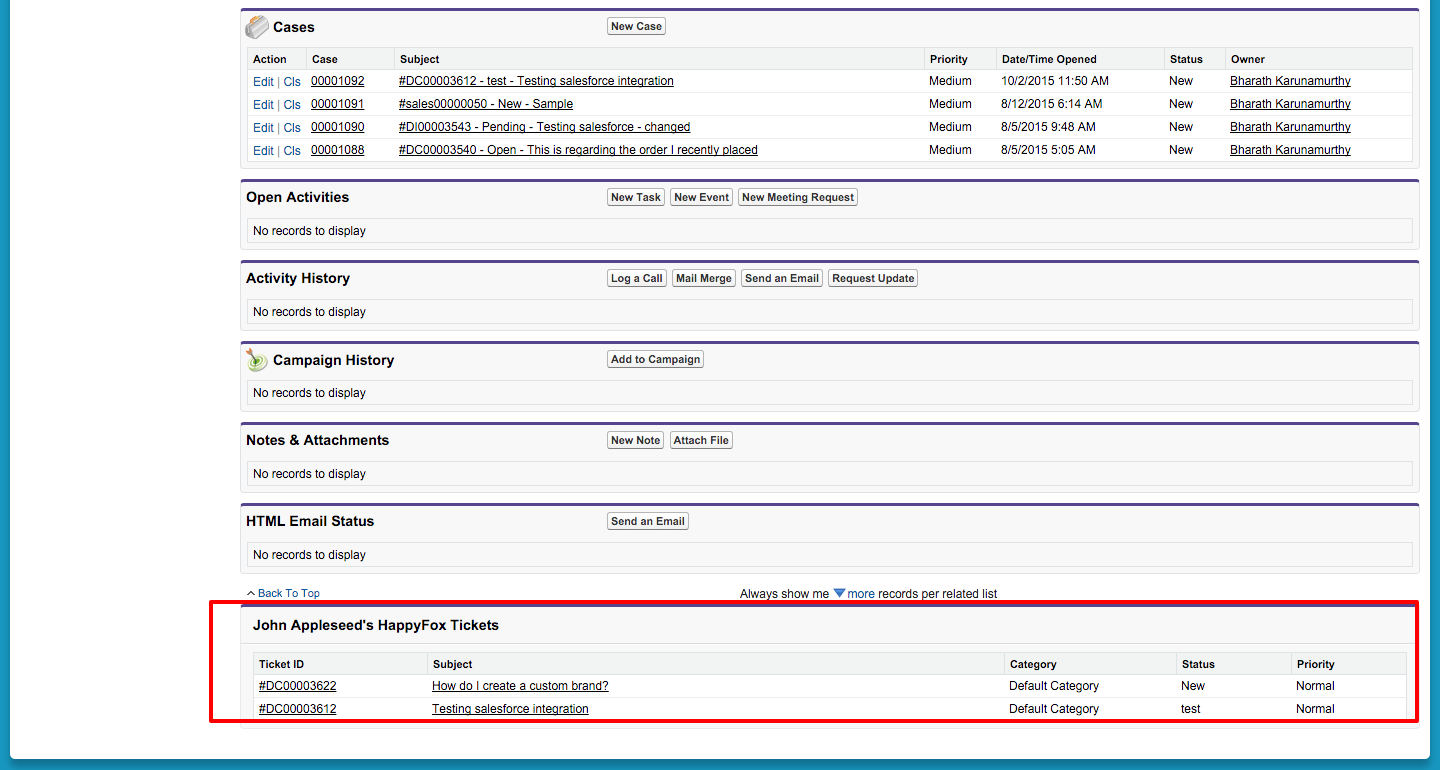Open owner Bharath Karunamurthy for case 00001092
This screenshot has height=770, width=1440.
point(1290,81)
